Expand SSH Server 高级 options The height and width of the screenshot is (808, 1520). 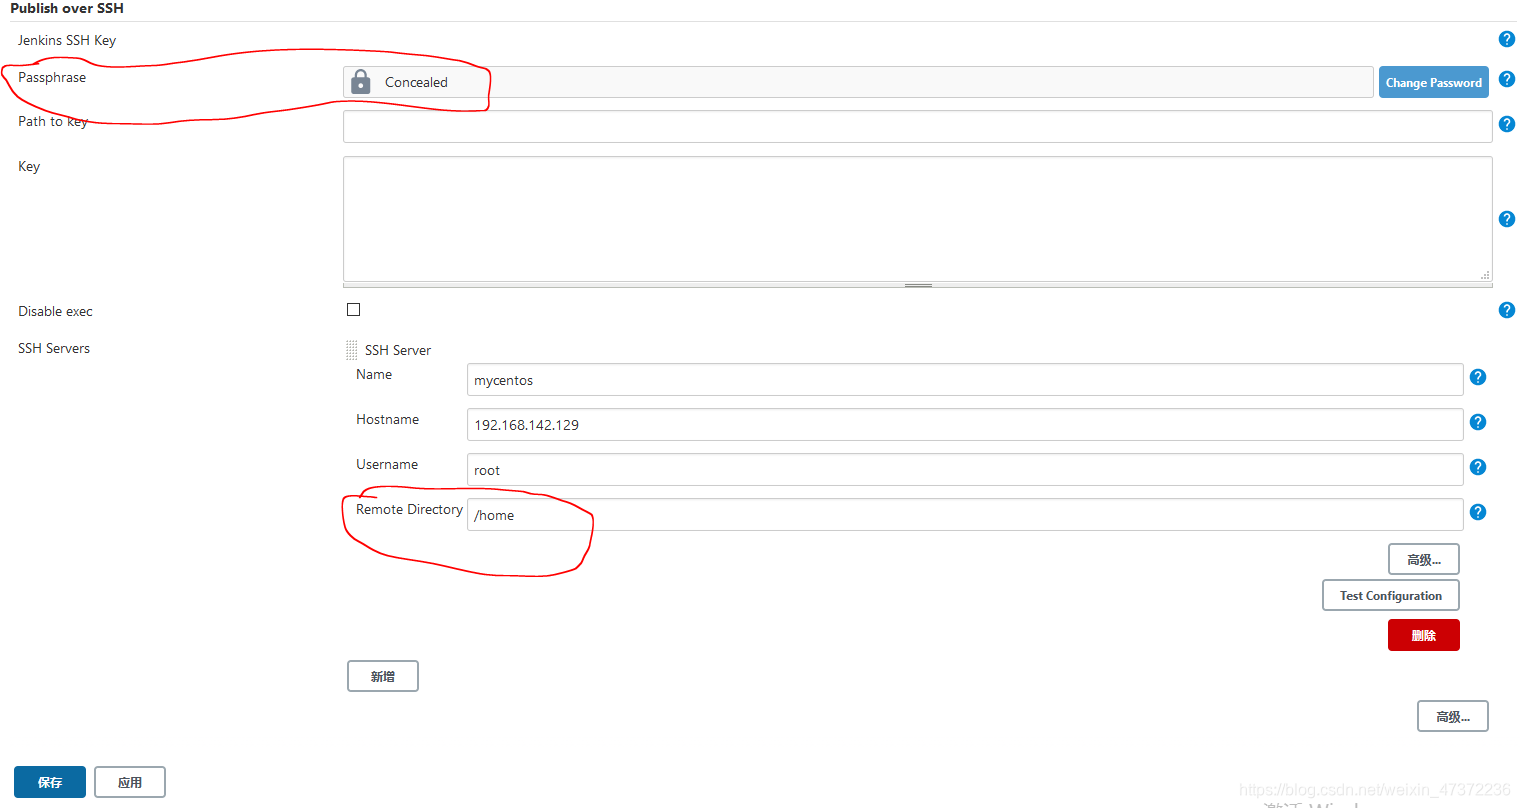1423,560
